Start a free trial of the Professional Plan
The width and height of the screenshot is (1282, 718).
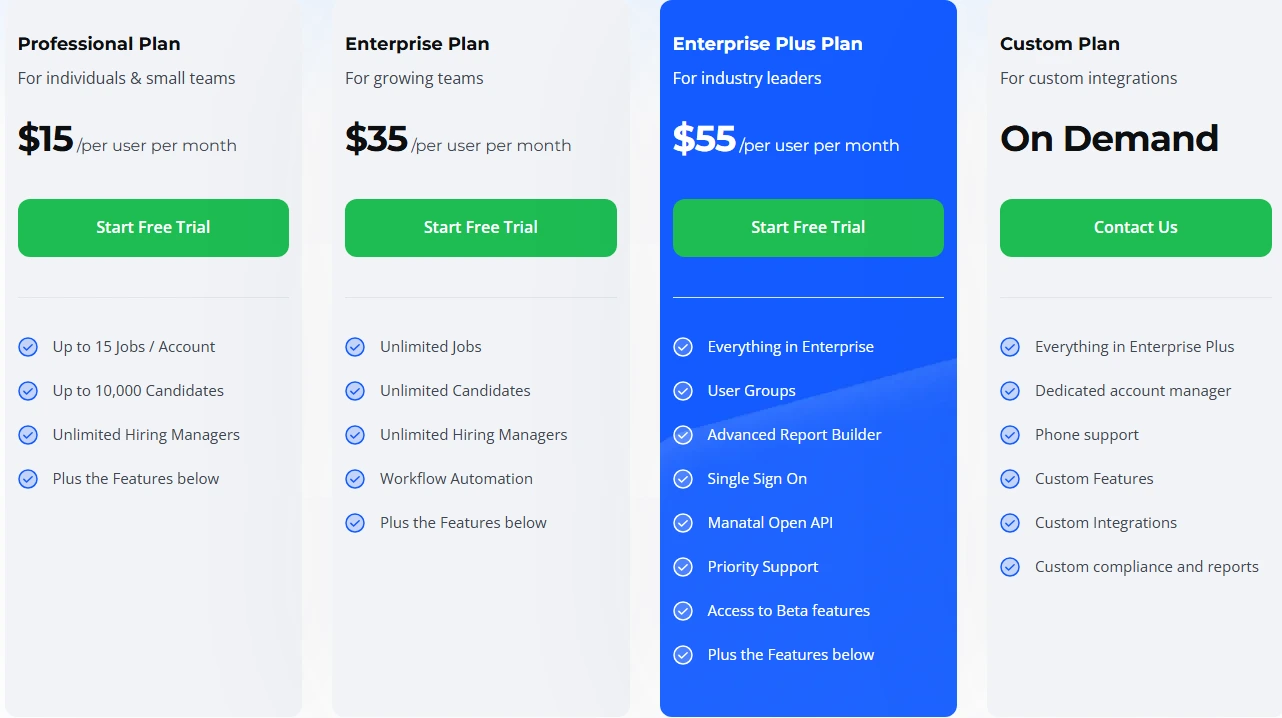click(152, 227)
